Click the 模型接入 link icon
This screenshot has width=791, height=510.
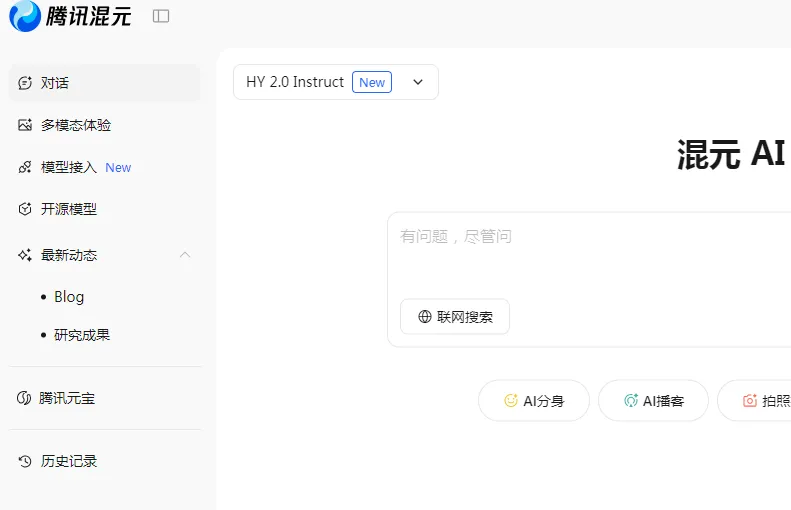click(25, 167)
